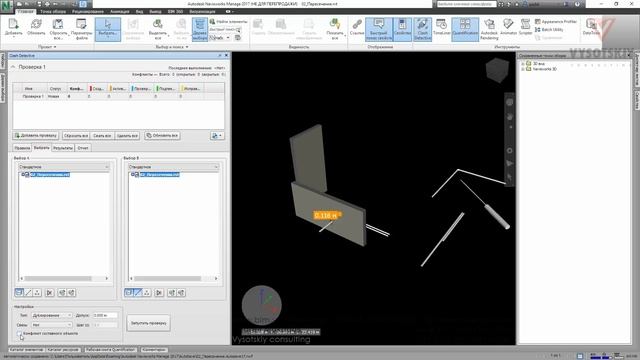Open Параметры файла (File Options)
Screen dimensions: 640x360
click(x=82, y=29)
